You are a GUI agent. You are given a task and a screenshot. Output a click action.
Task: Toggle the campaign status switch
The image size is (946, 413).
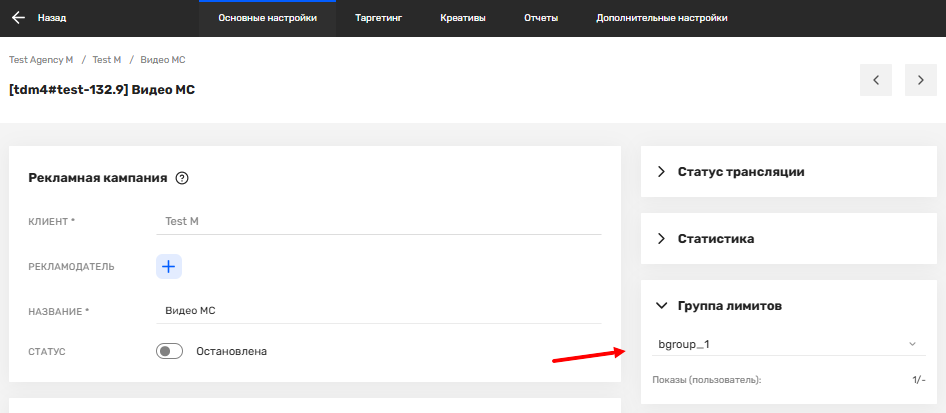click(x=170, y=351)
